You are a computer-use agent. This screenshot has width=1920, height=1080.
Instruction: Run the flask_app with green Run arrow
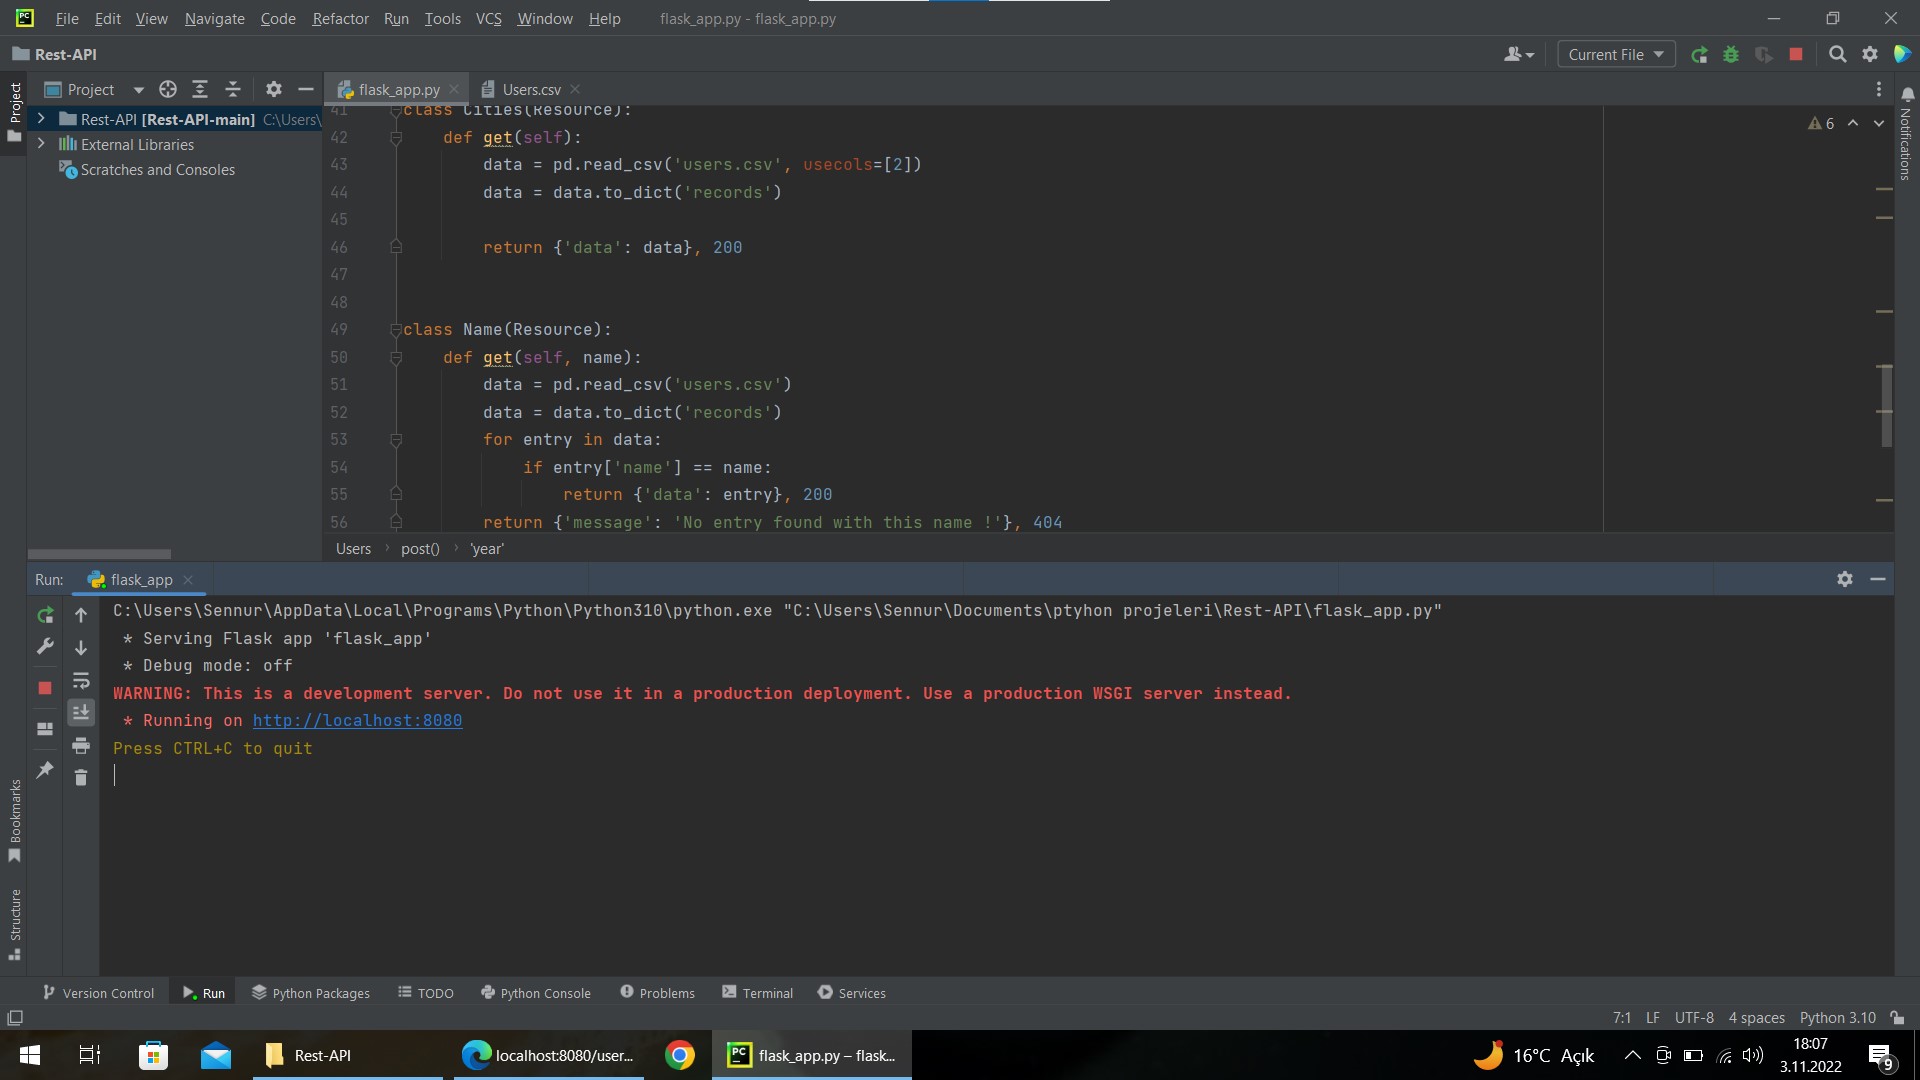(1700, 55)
